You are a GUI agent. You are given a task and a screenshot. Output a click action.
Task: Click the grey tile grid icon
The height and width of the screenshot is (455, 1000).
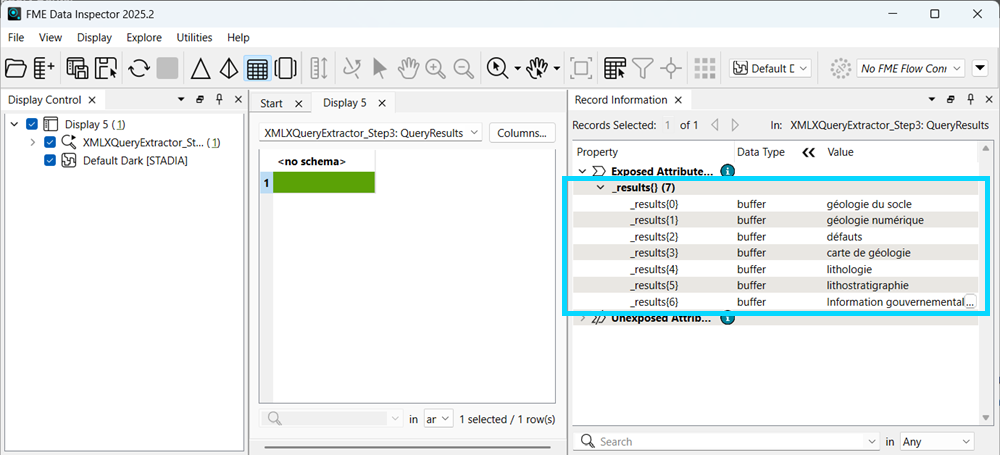click(705, 68)
